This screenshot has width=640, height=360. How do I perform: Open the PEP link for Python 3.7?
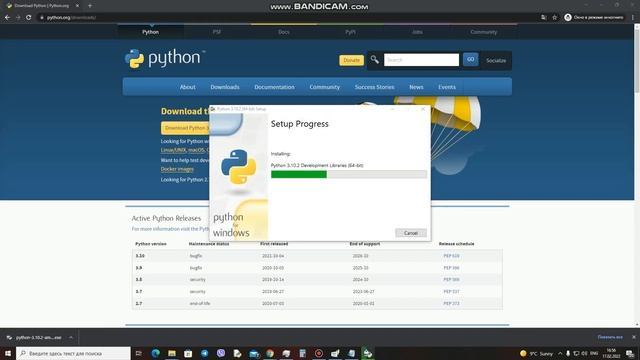pos(451,291)
